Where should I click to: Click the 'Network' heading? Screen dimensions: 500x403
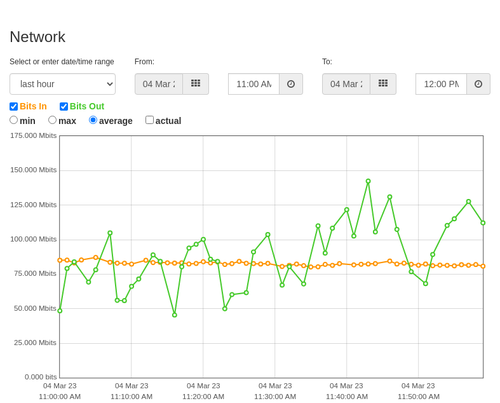pos(37,37)
